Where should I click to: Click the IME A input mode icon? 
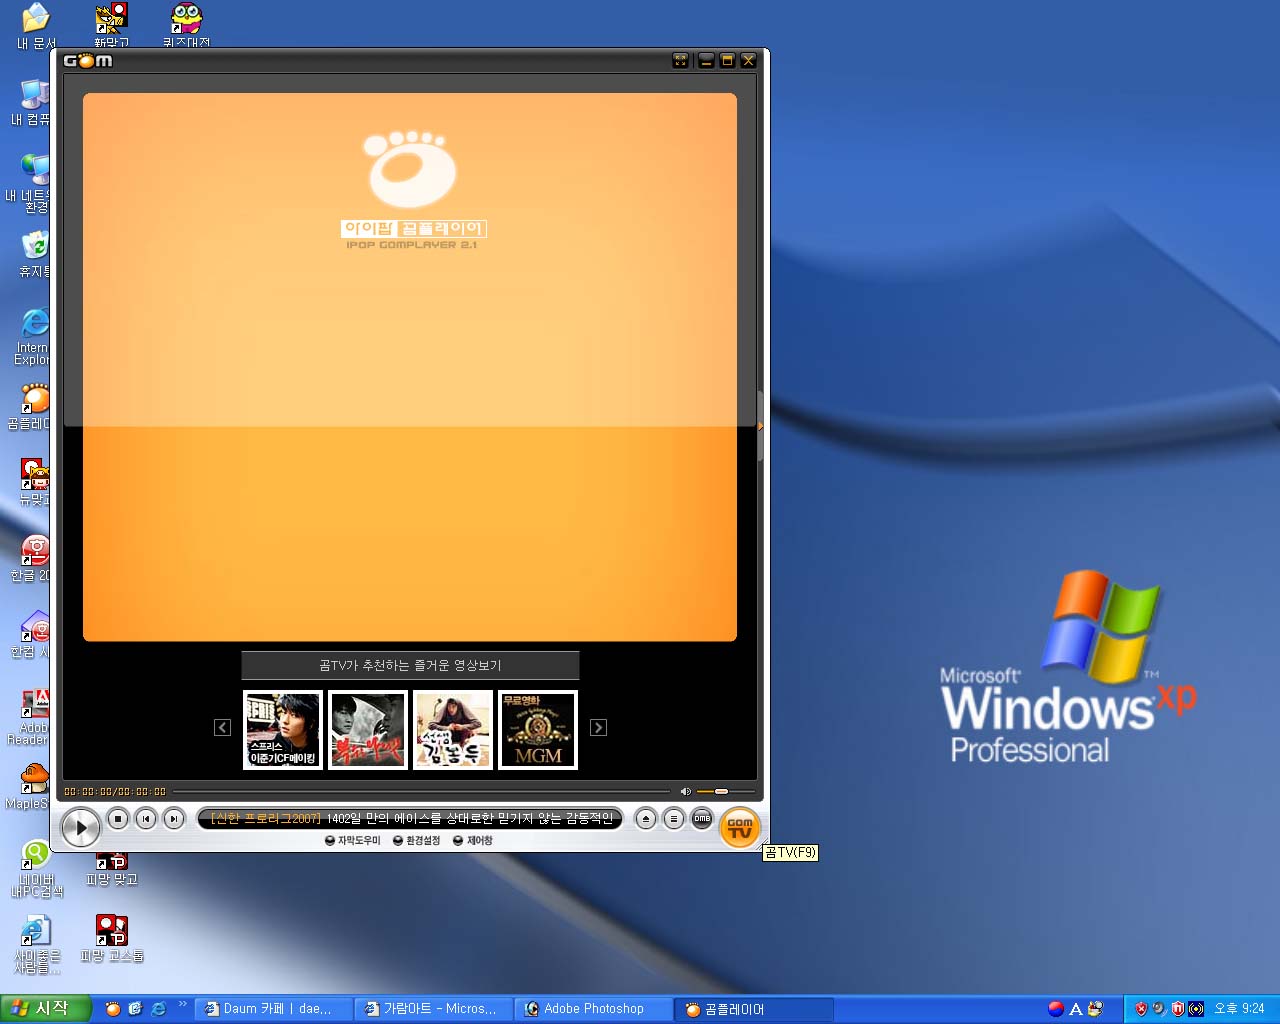1076,1009
